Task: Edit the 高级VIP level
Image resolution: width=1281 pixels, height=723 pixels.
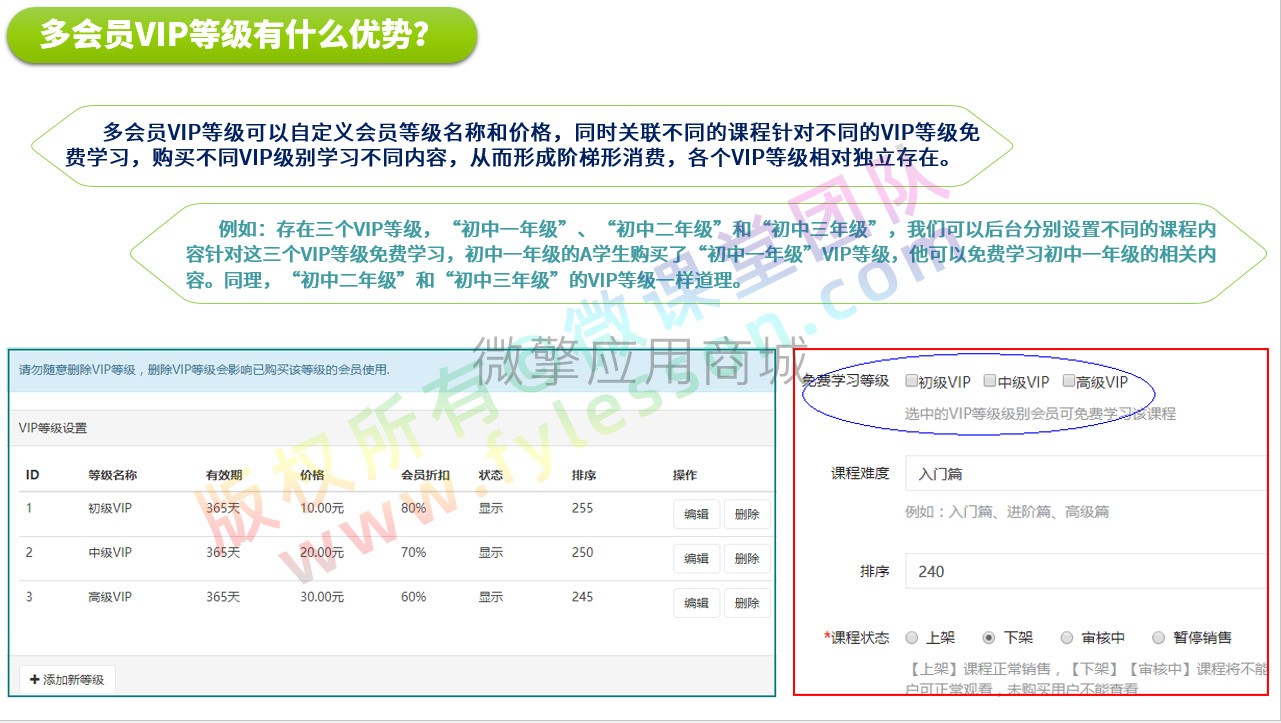Action: point(696,603)
